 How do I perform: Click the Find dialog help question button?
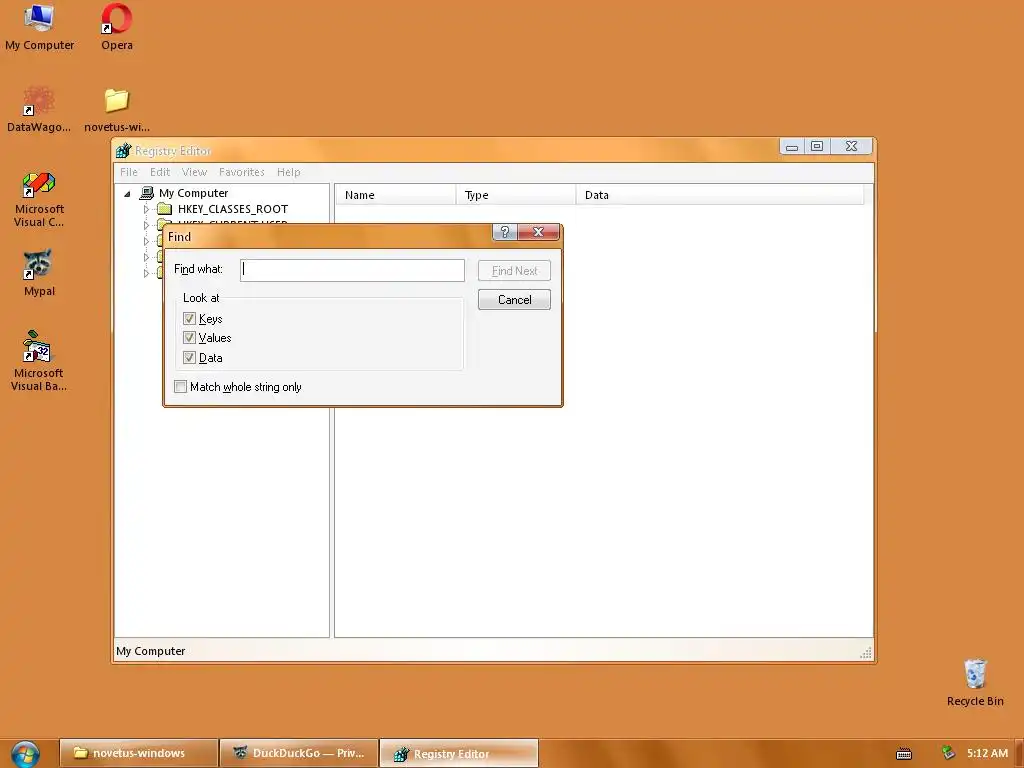click(505, 232)
